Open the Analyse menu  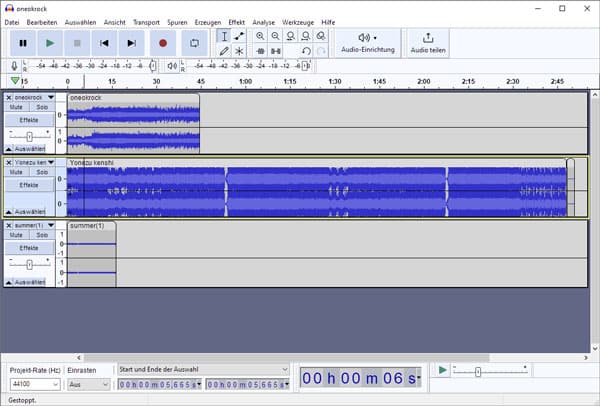point(263,23)
